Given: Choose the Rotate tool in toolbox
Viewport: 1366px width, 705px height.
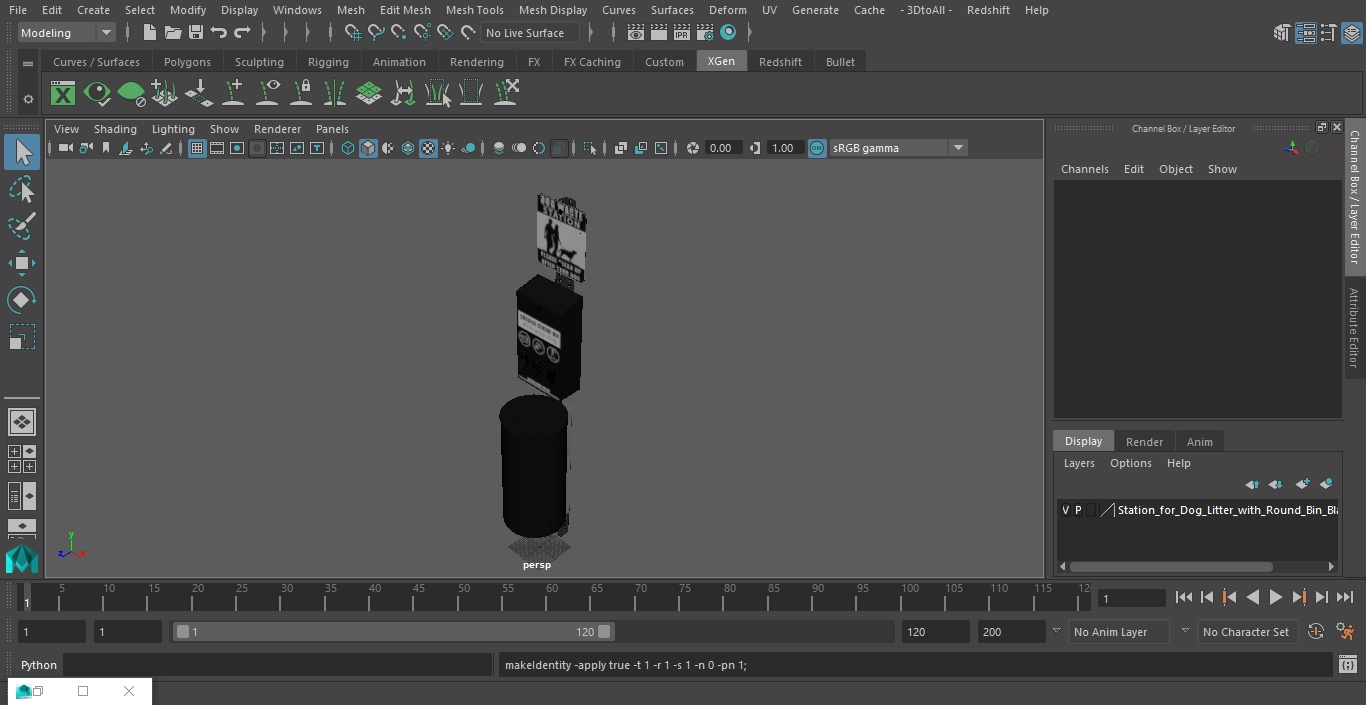Looking at the screenshot, I should point(22,300).
